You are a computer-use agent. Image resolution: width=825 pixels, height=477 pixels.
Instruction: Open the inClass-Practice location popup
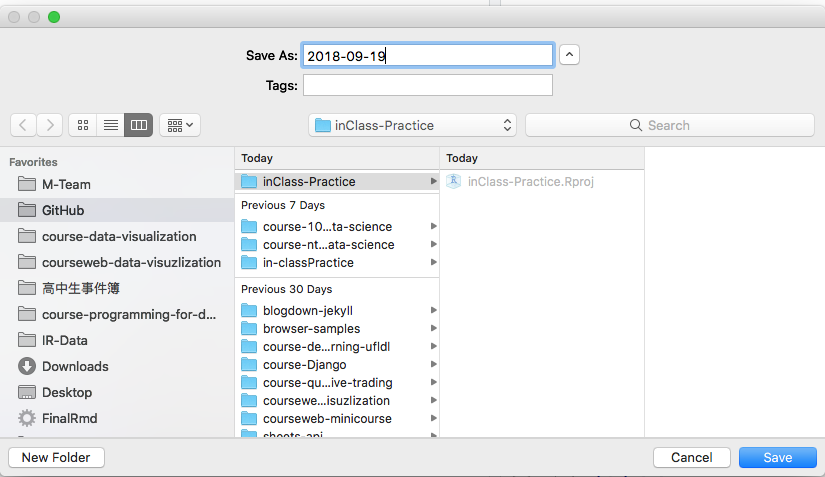(412, 125)
